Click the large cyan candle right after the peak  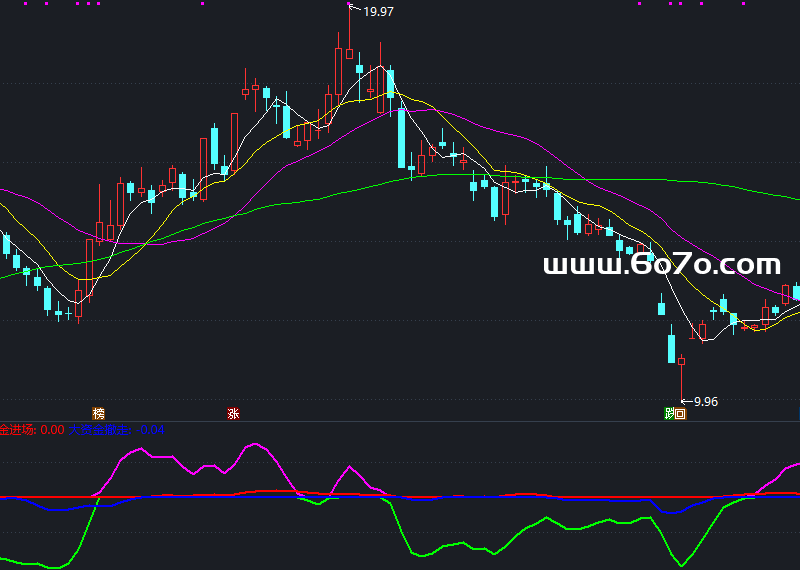pos(401,137)
